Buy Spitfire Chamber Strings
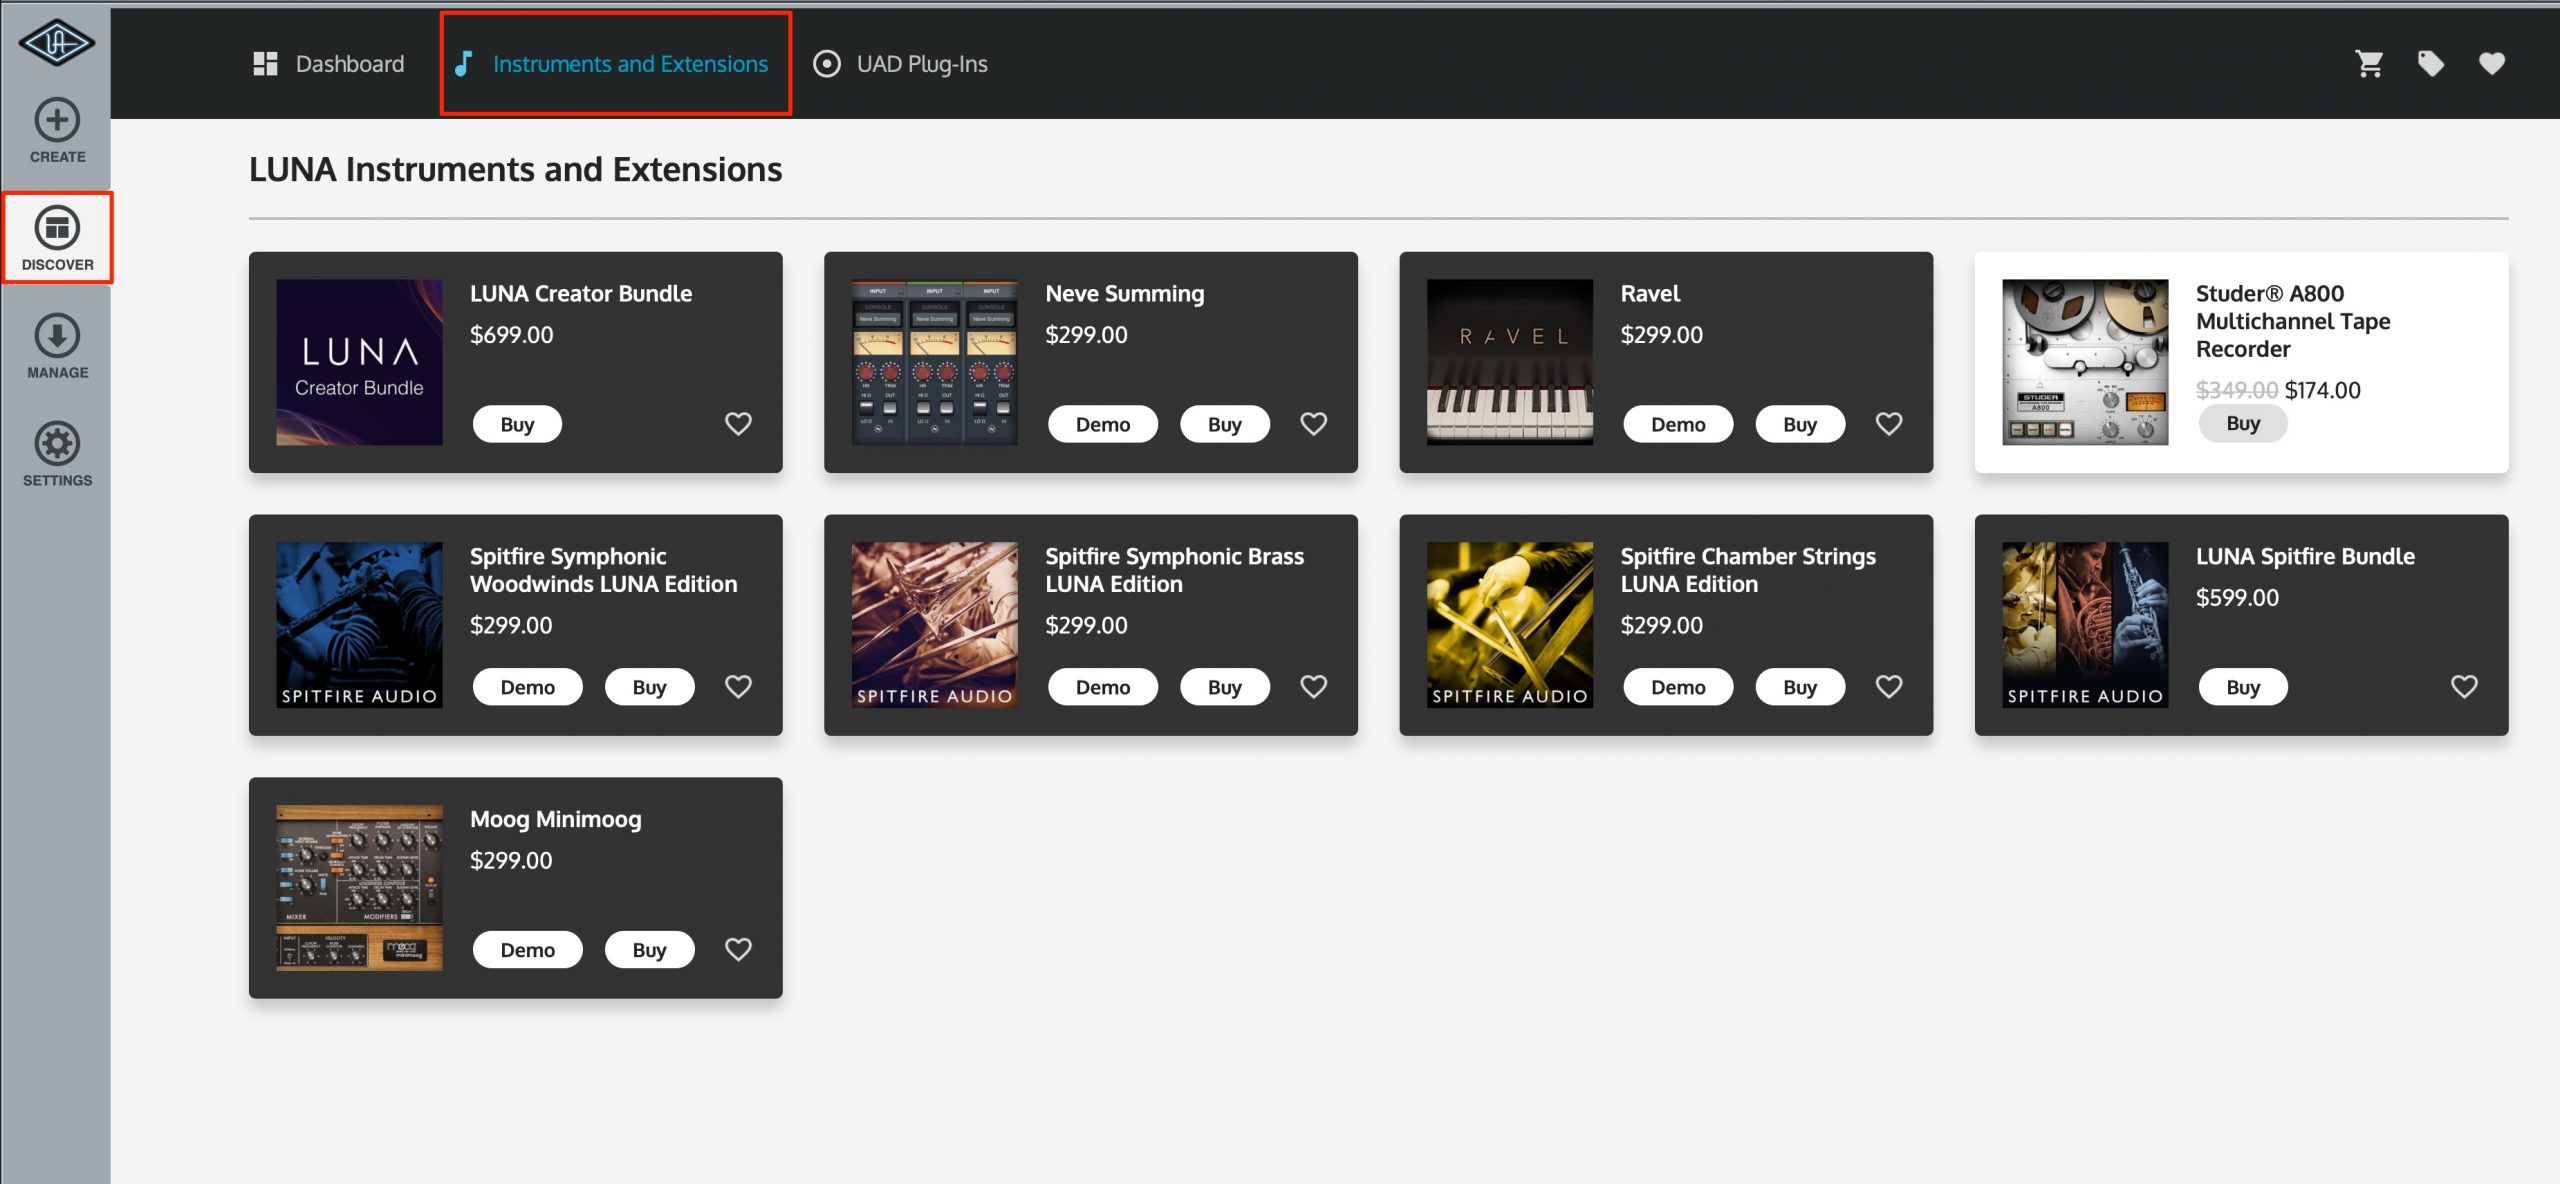 click(x=1800, y=687)
